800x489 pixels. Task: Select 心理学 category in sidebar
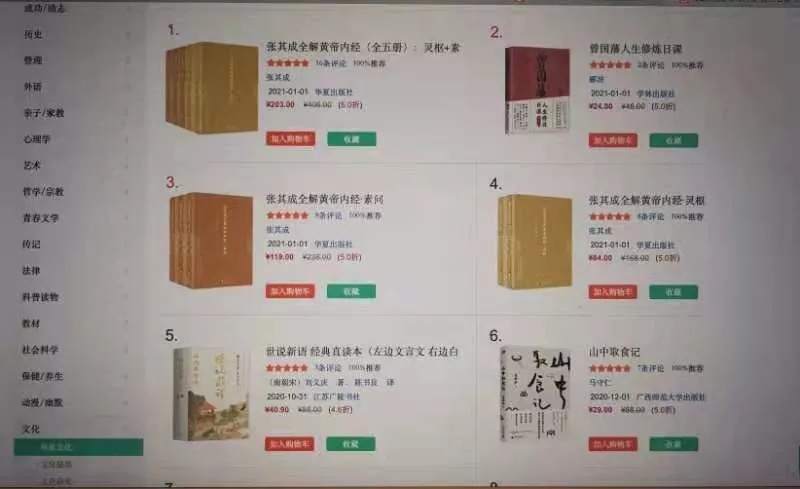coord(37,139)
